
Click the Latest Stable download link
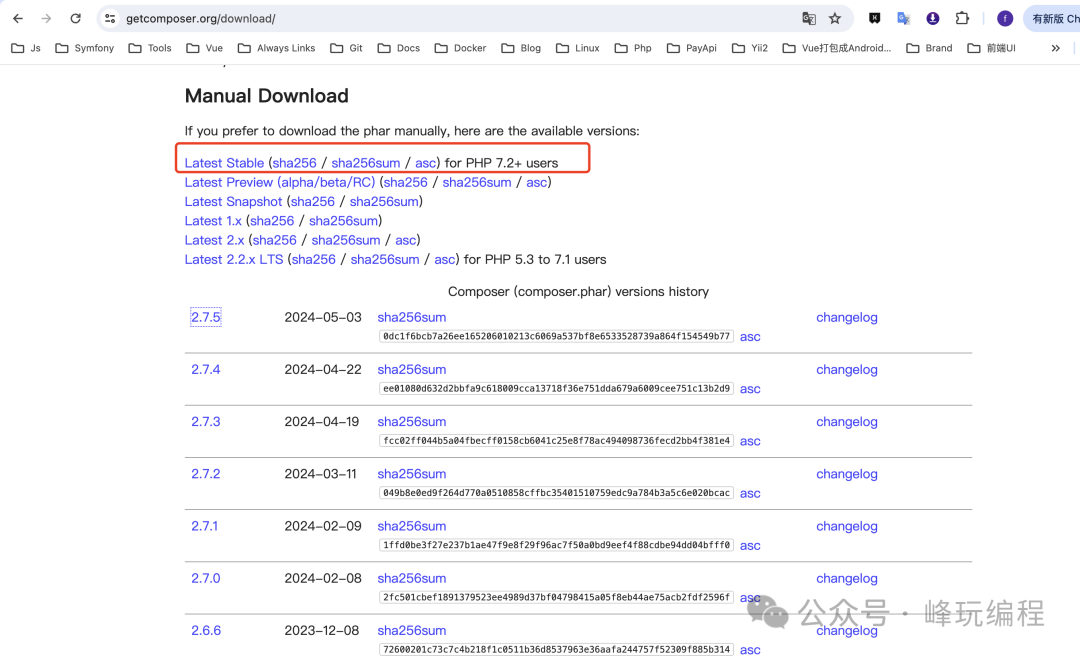[224, 163]
